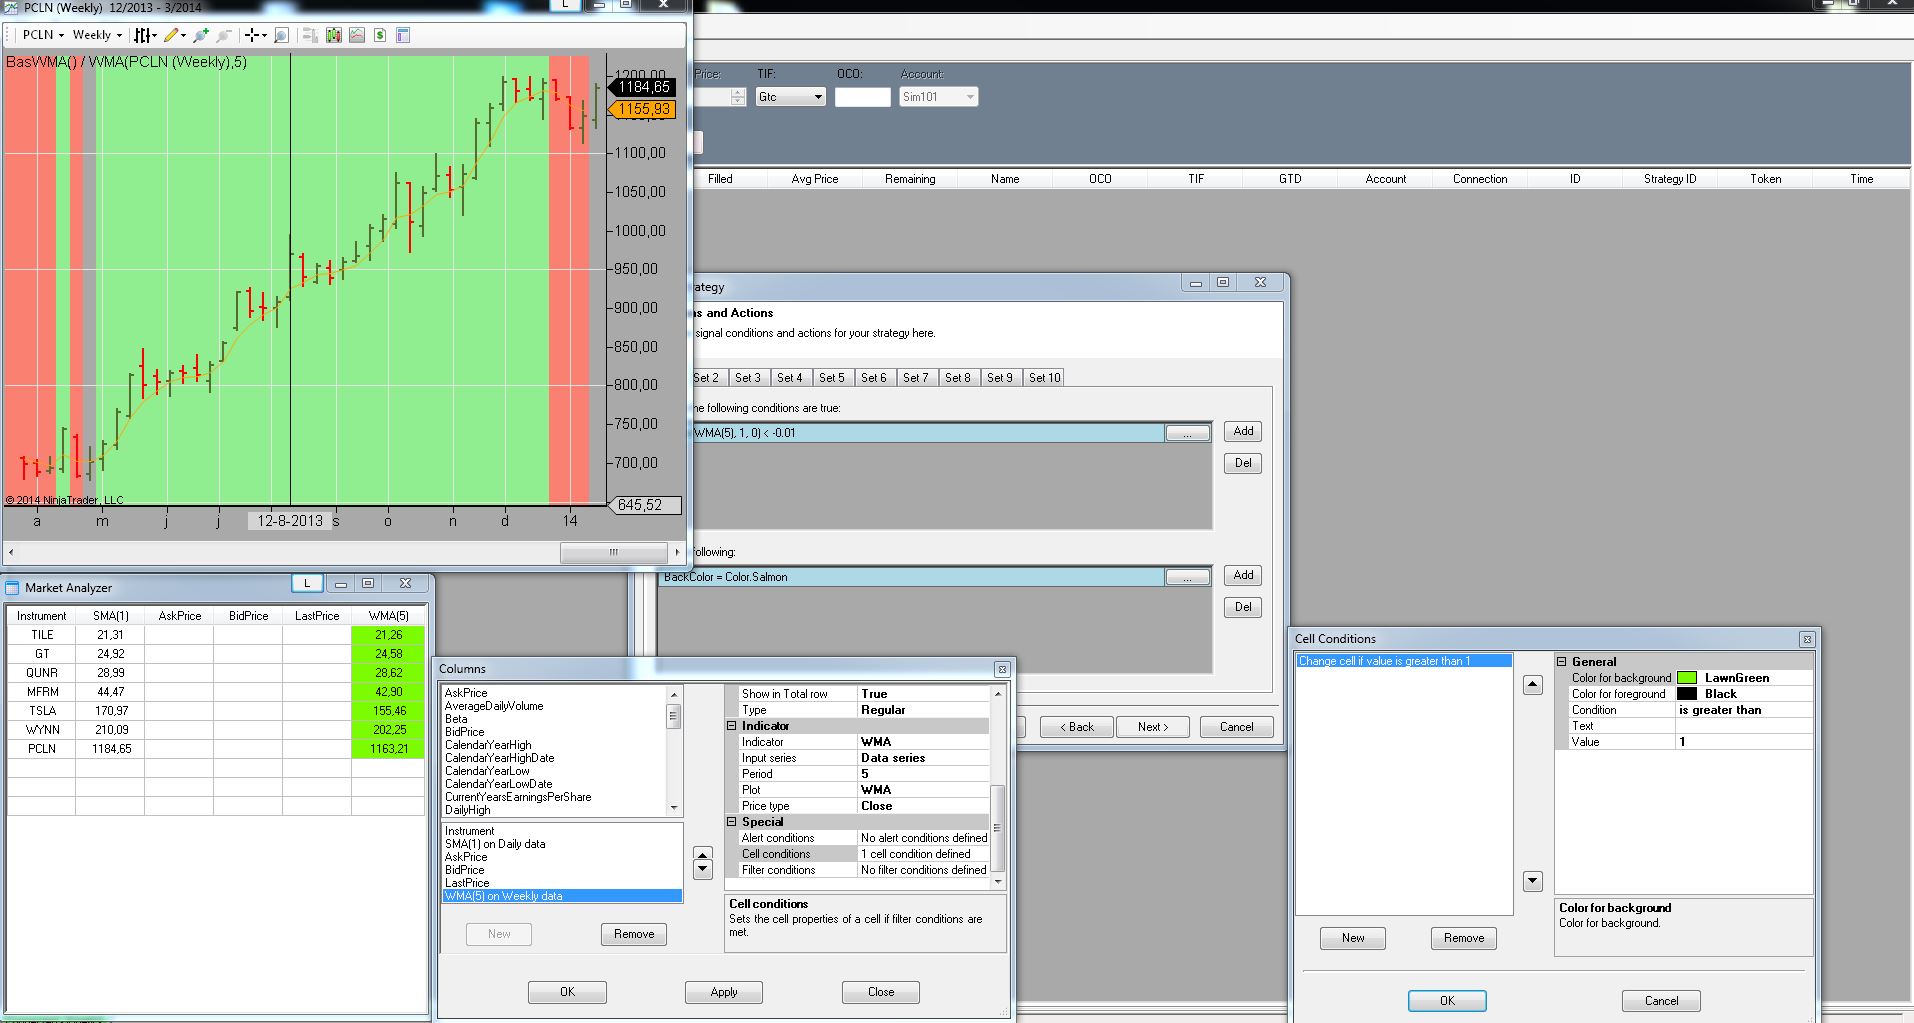Click Apply in the Columns dialog
This screenshot has height=1023, width=1914.
click(723, 992)
